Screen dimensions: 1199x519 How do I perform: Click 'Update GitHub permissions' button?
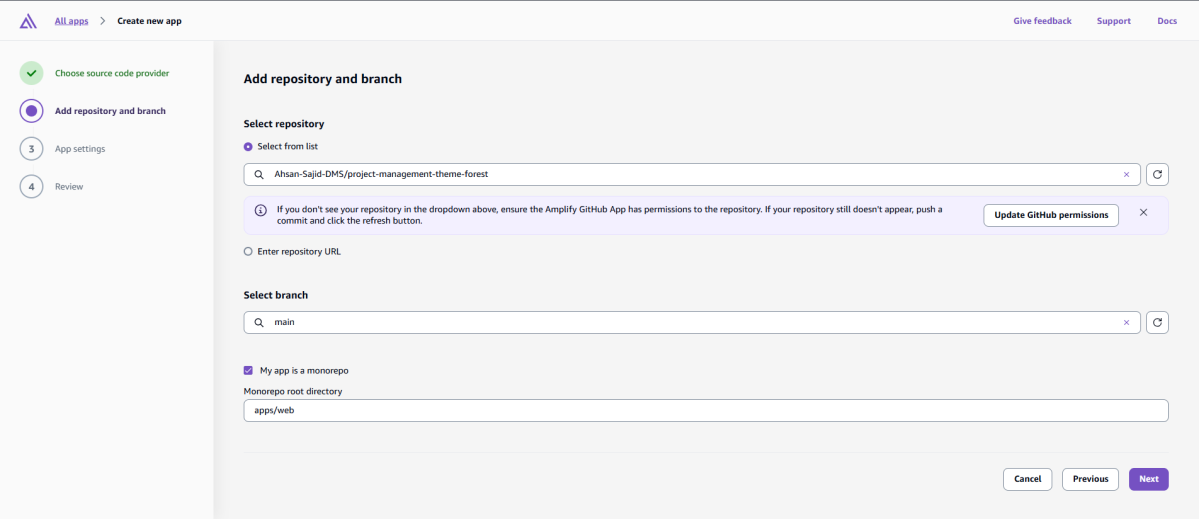point(1051,216)
